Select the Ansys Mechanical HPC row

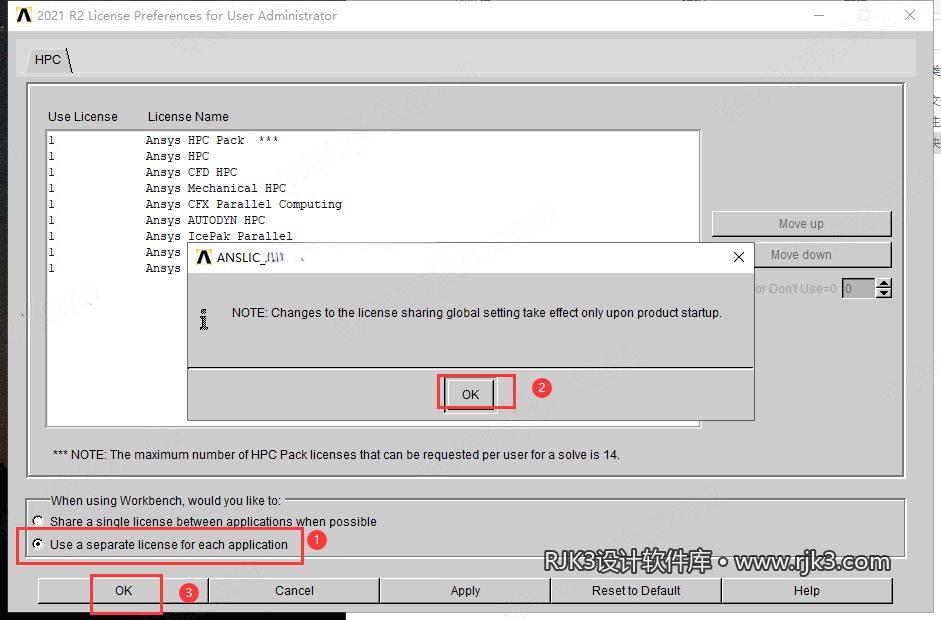coord(373,188)
